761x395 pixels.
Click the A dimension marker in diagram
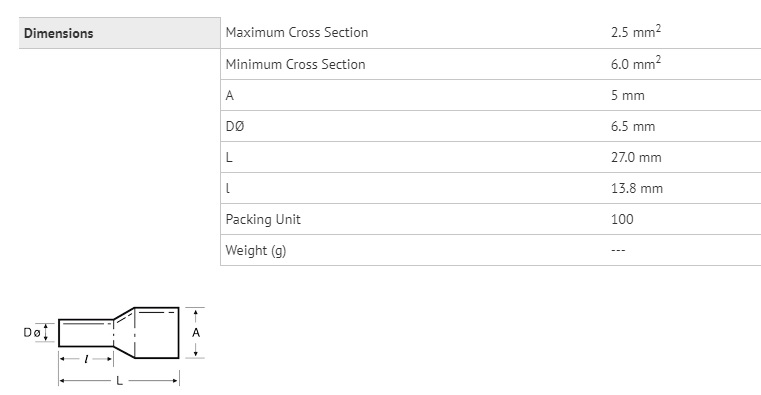(196, 332)
